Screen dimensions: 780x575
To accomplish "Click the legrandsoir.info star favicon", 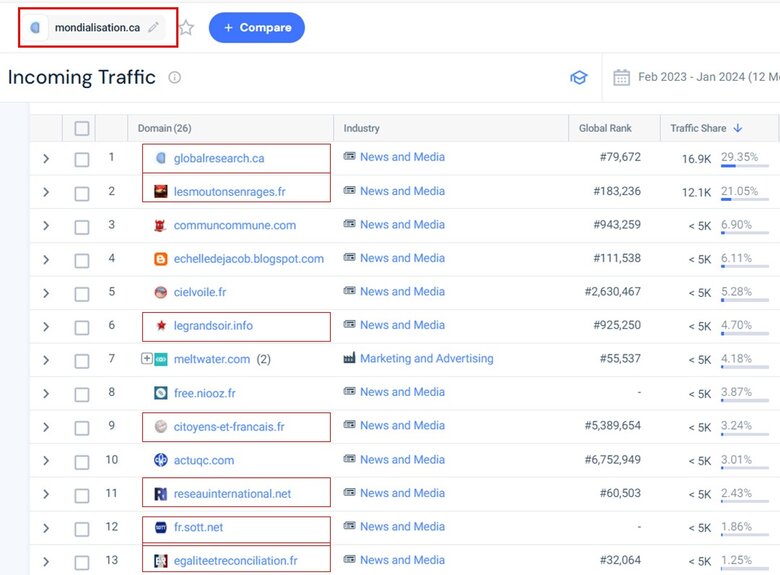I will 161,325.
